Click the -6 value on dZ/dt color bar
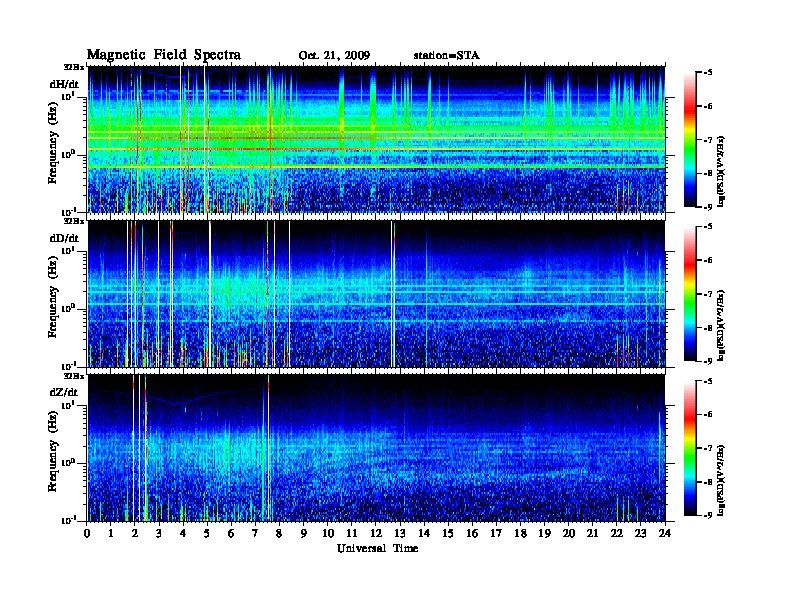This screenshot has height=612, width=792. (x=708, y=415)
